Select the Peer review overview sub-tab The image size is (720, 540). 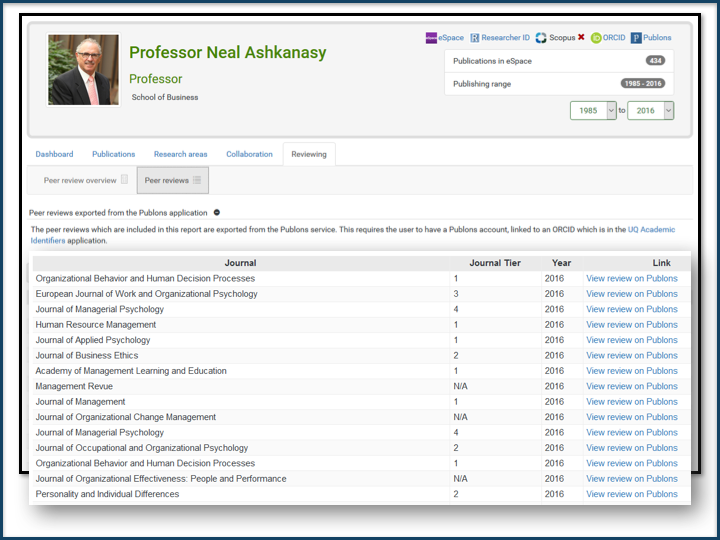coord(86,180)
